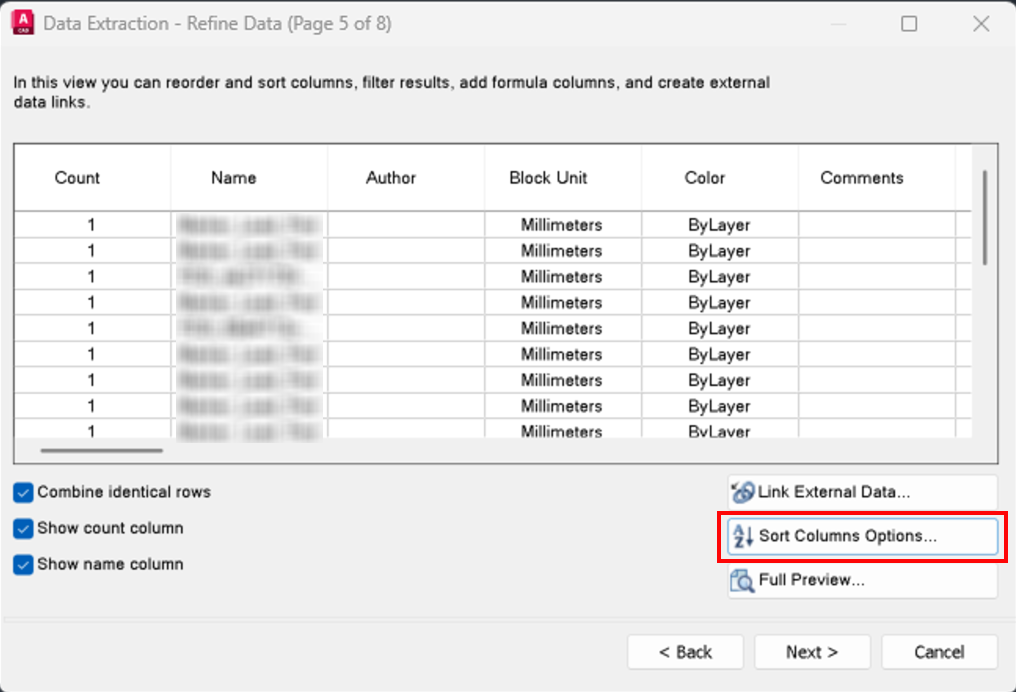Toggle Show name column off

click(x=22, y=564)
